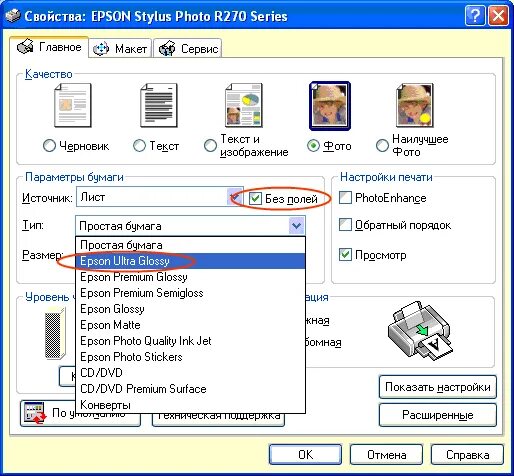This screenshot has width=514, height=476.
Task: Click the Техническая поддержка button
Action: [x=219, y=419]
